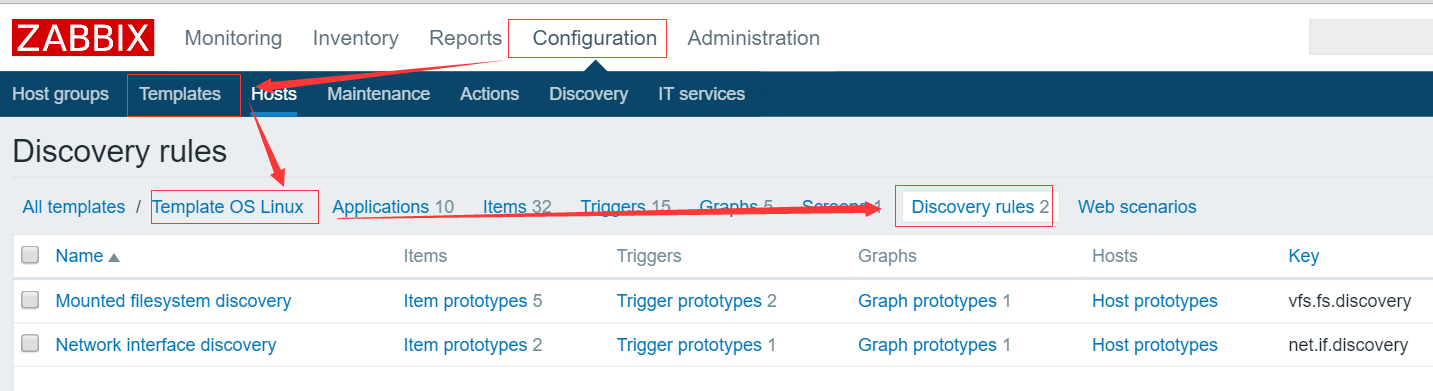Check the Network interface discovery checkbox
Viewport: 1433px width, 391px height.
30,343
